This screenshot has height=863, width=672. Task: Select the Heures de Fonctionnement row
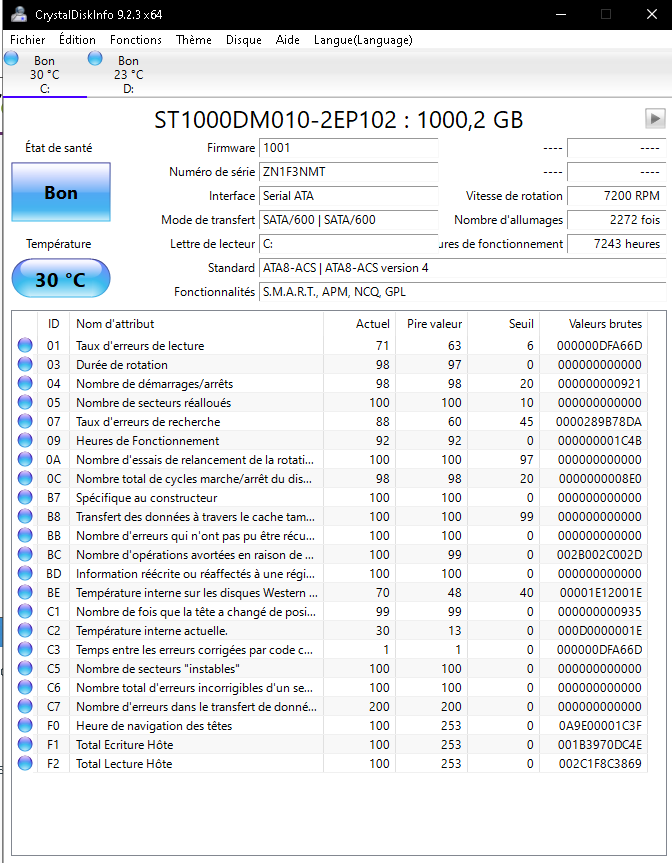click(330, 440)
